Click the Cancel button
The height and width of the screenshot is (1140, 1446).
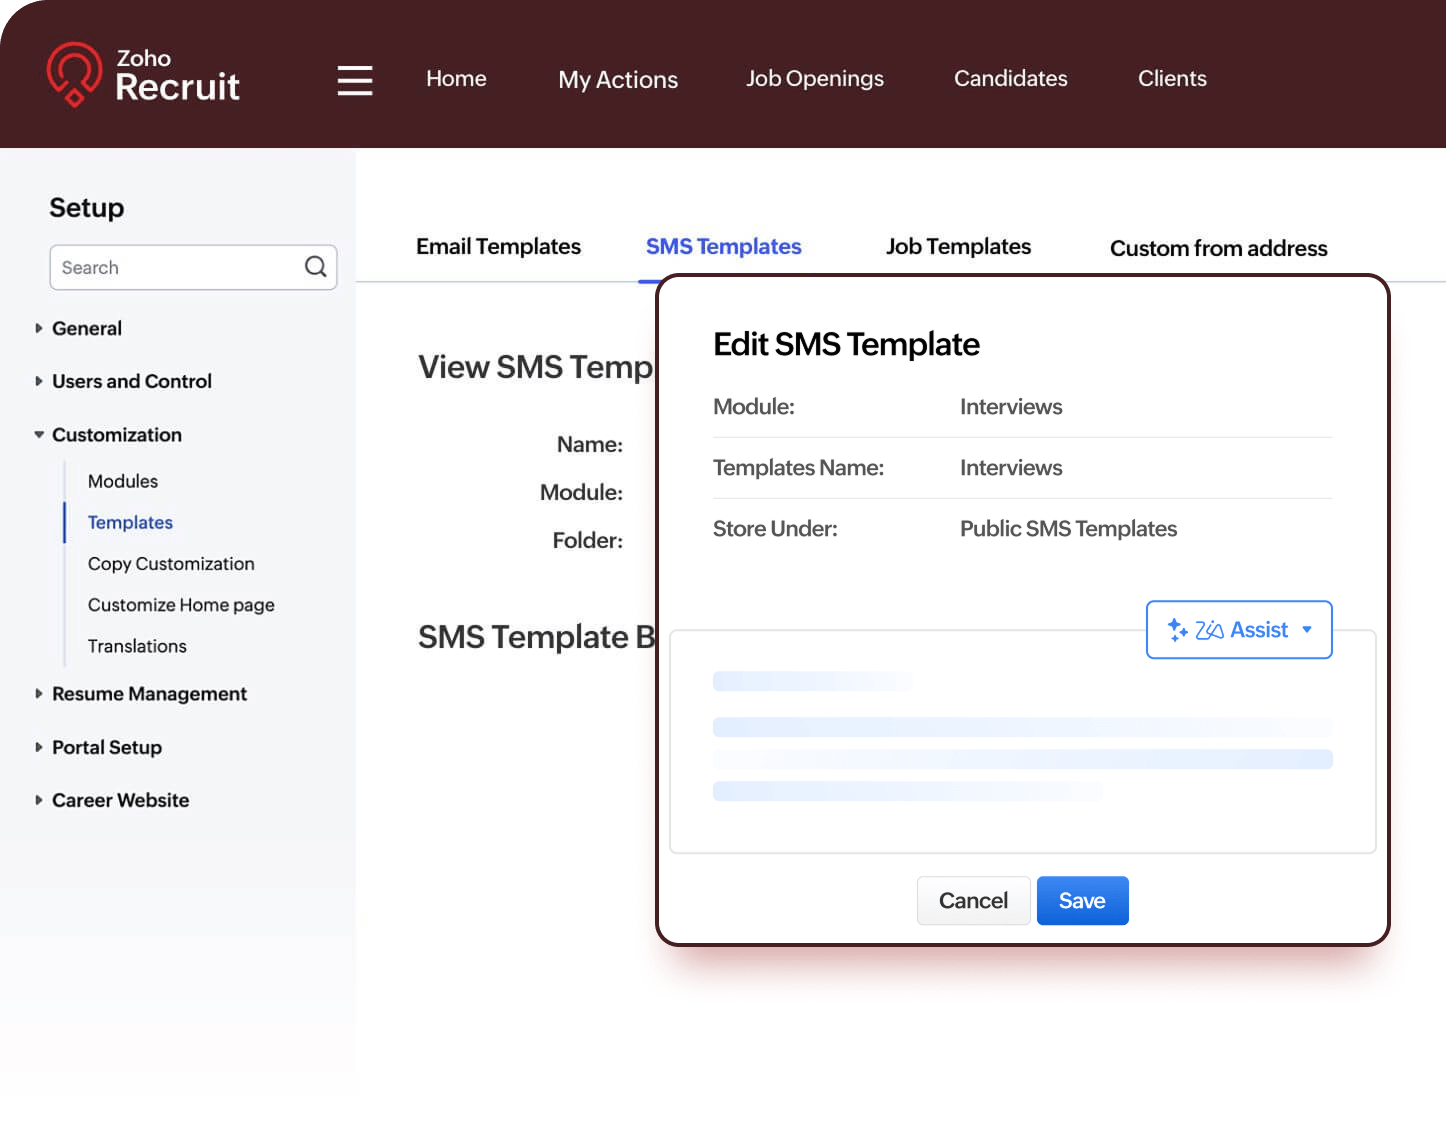click(x=973, y=901)
